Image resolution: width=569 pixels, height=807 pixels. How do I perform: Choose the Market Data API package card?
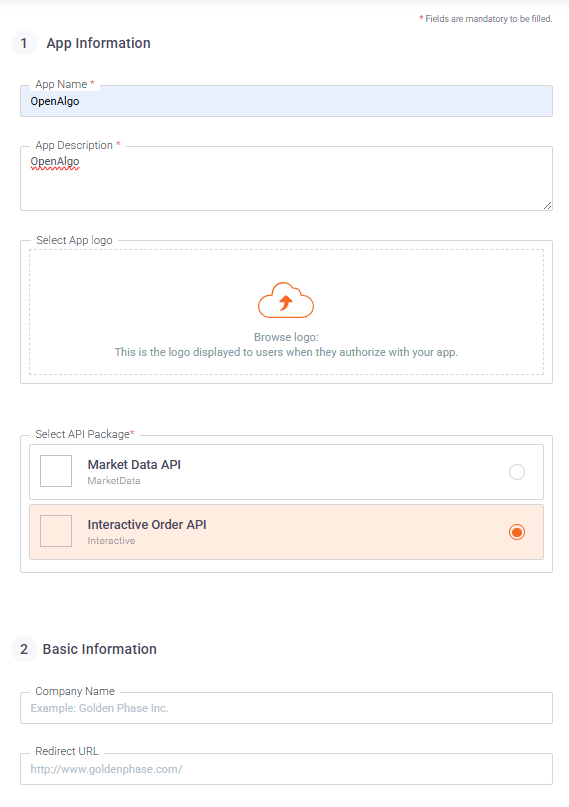(x=287, y=472)
